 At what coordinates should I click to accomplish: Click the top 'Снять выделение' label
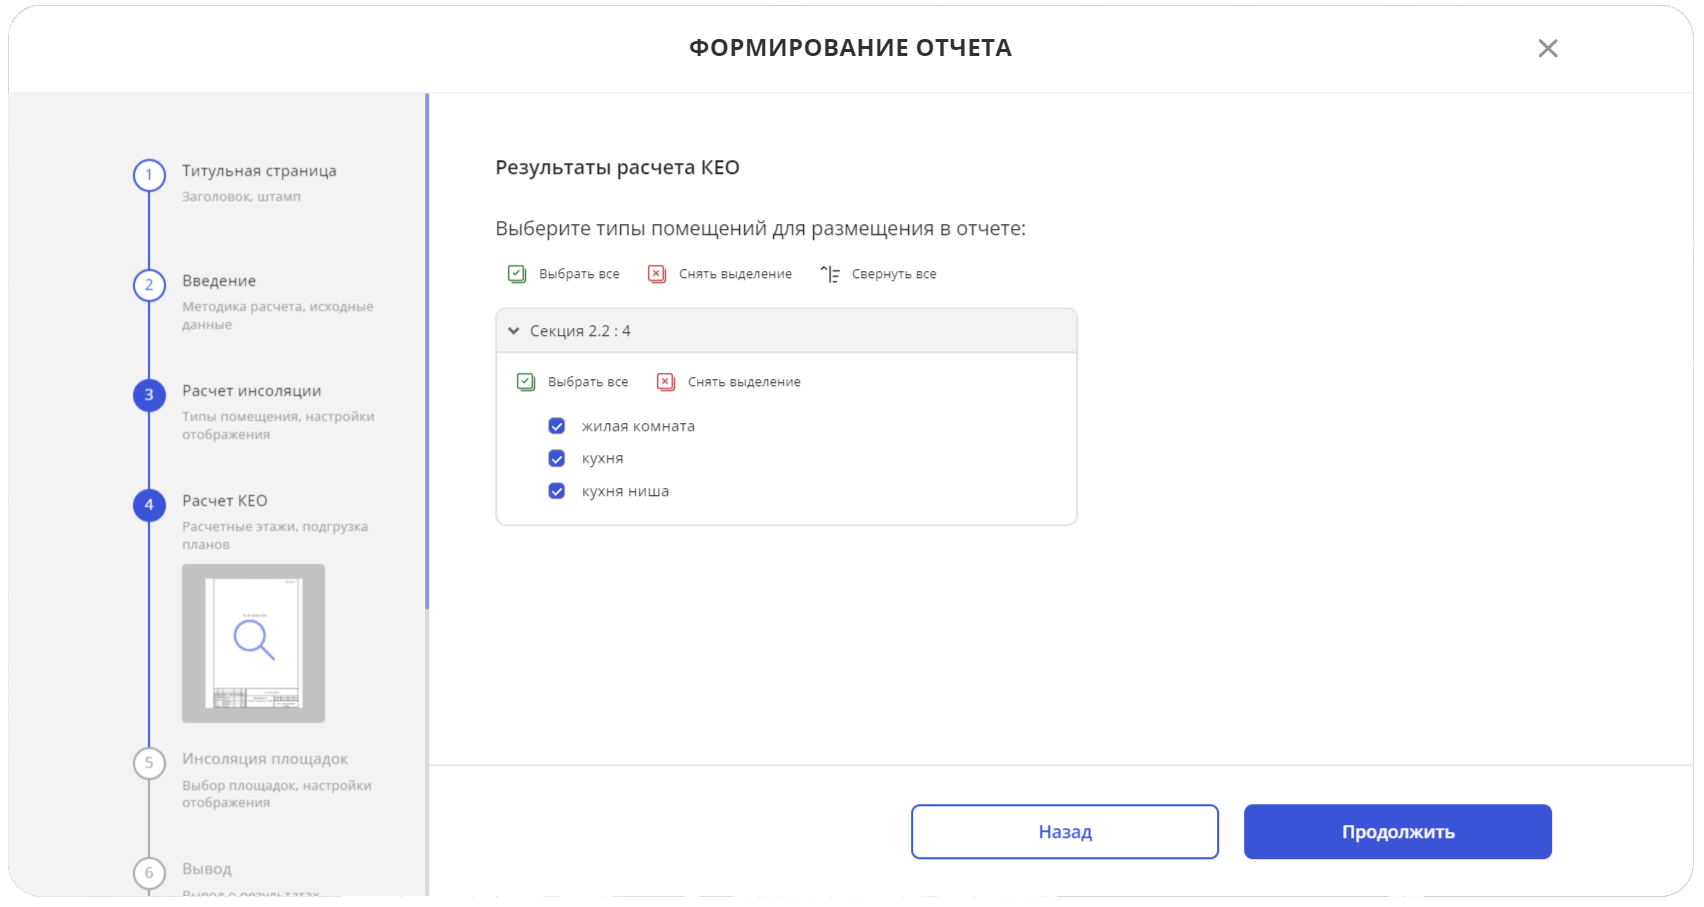[735, 274]
